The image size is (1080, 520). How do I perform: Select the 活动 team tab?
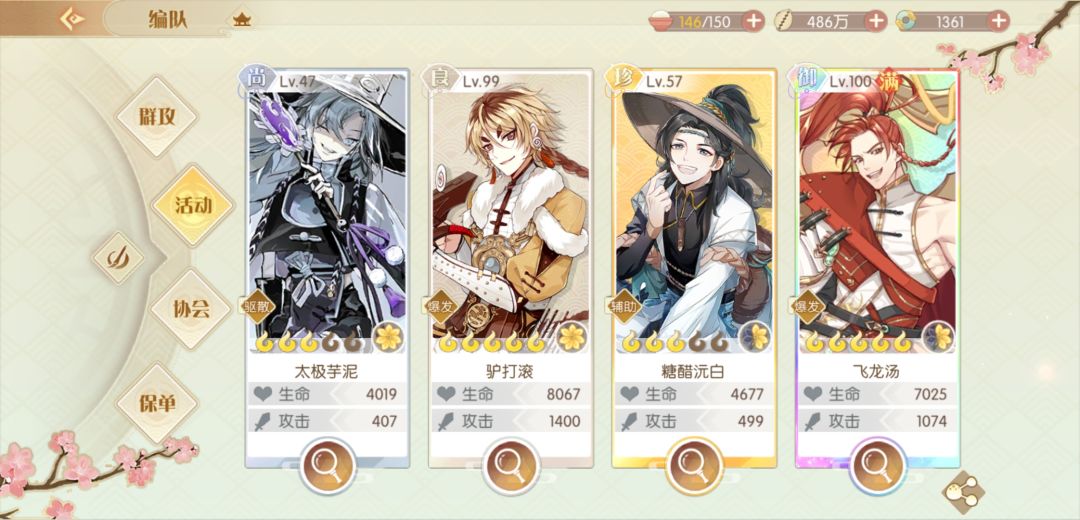coord(193,205)
